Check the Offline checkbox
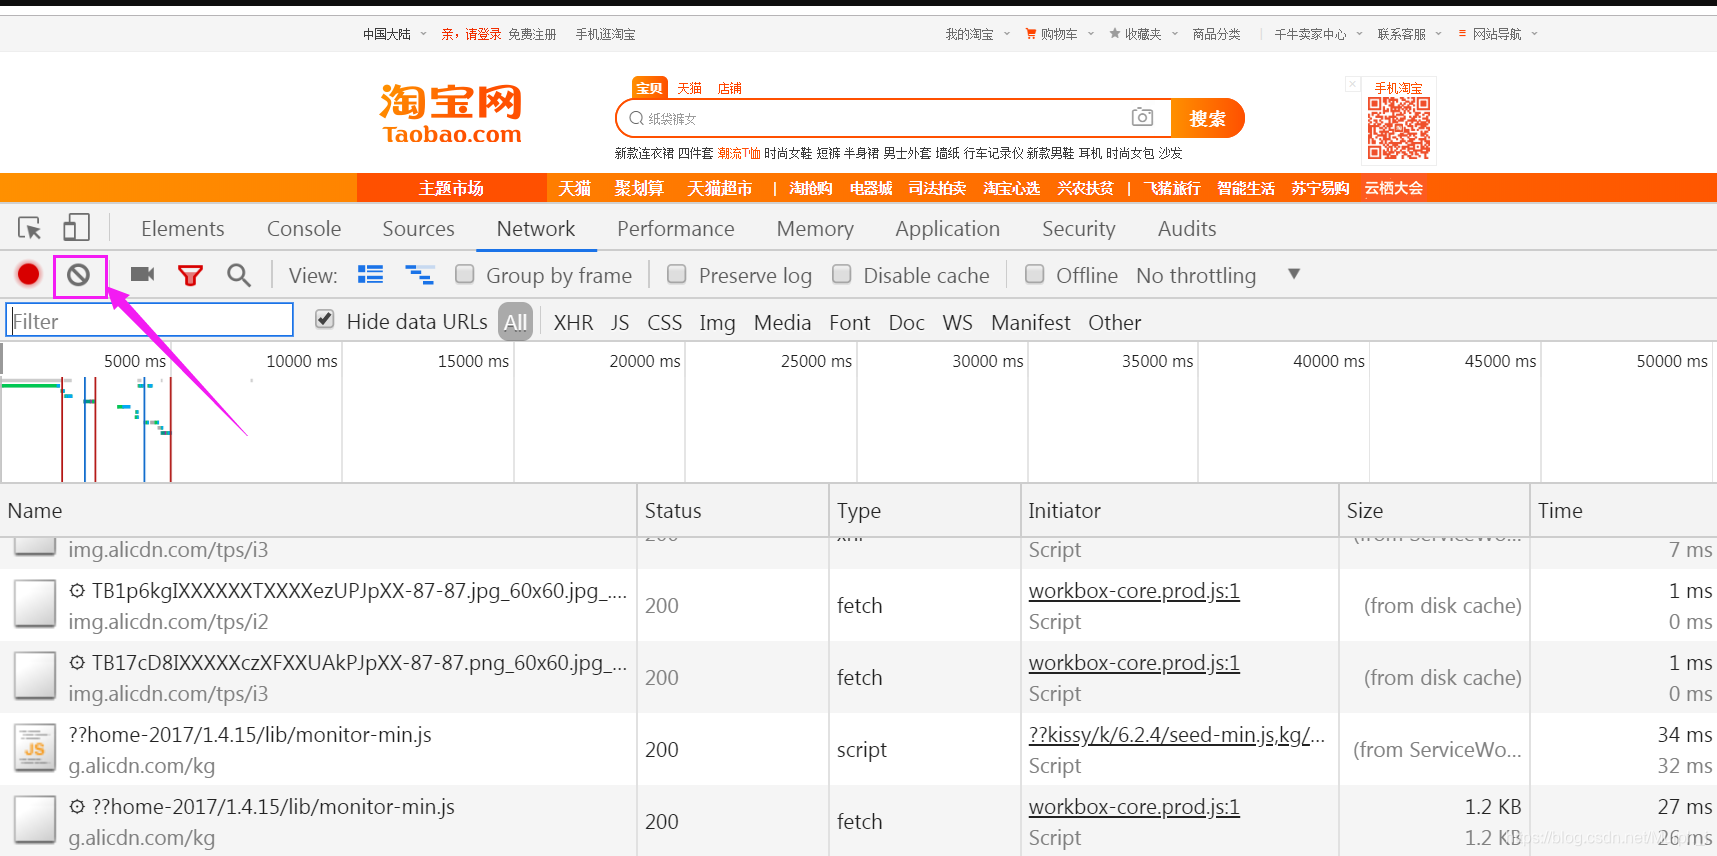Screen dimensions: 1717x856 click(1035, 274)
